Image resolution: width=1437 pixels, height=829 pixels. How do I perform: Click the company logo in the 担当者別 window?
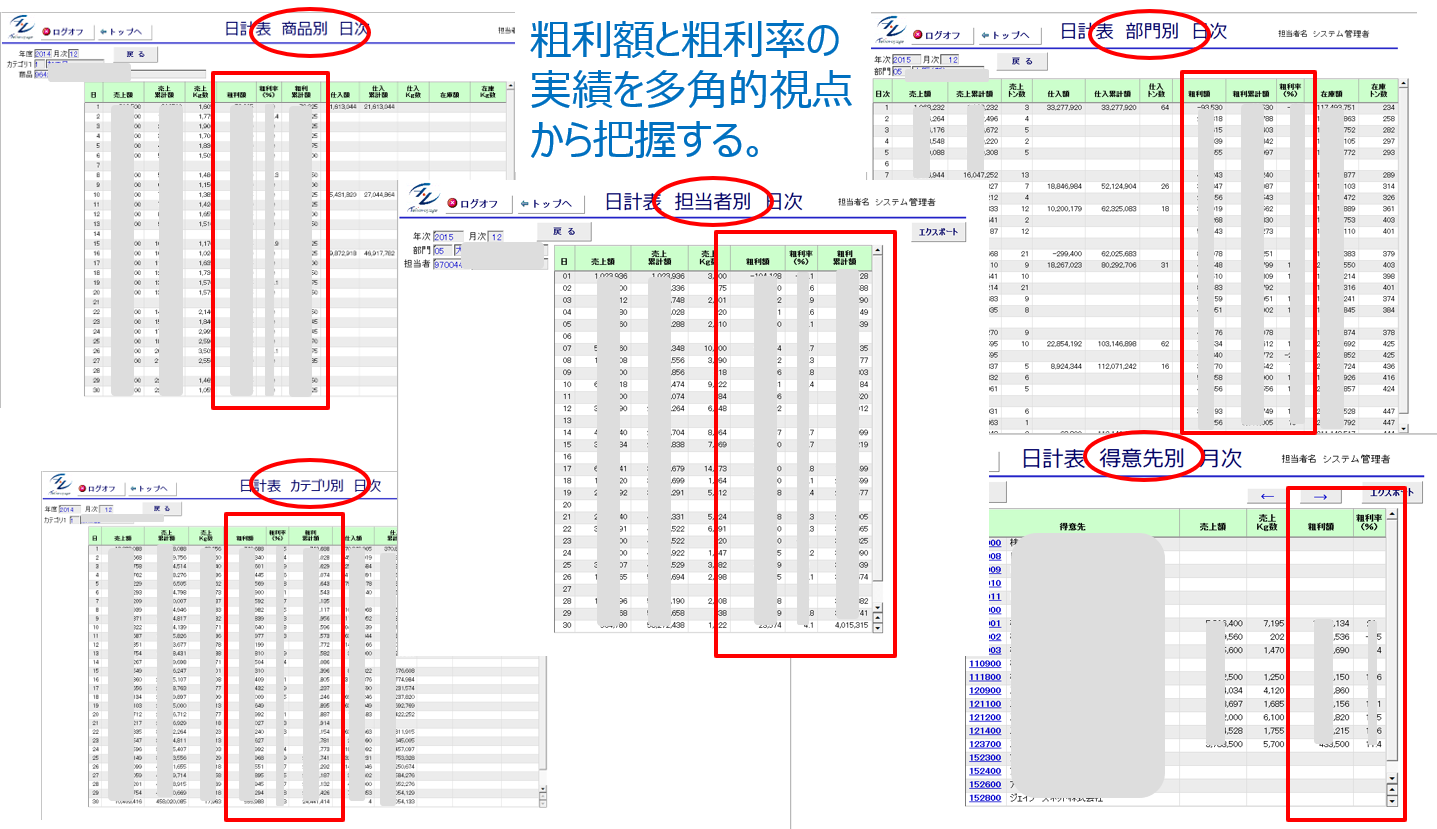pyautogui.click(x=422, y=200)
